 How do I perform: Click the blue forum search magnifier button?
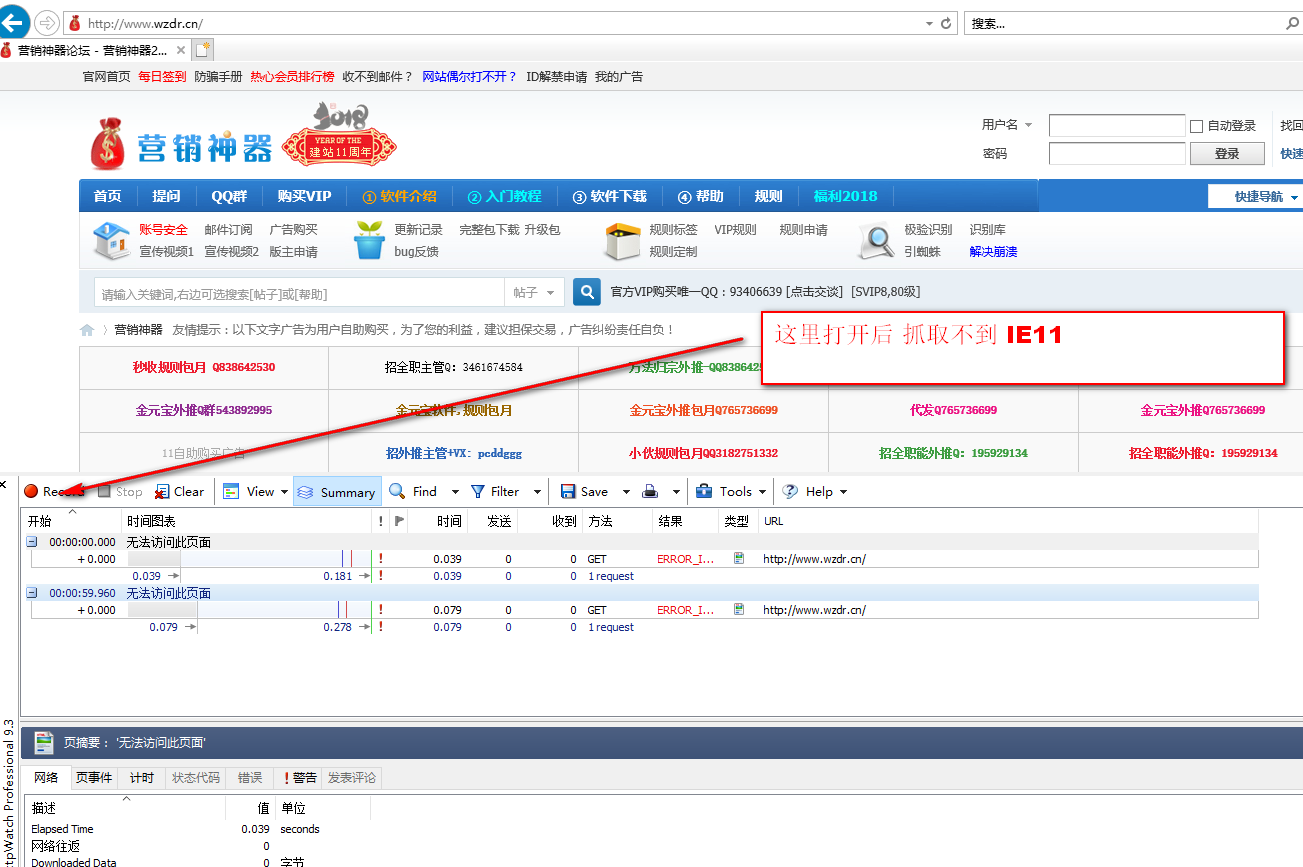coord(587,292)
